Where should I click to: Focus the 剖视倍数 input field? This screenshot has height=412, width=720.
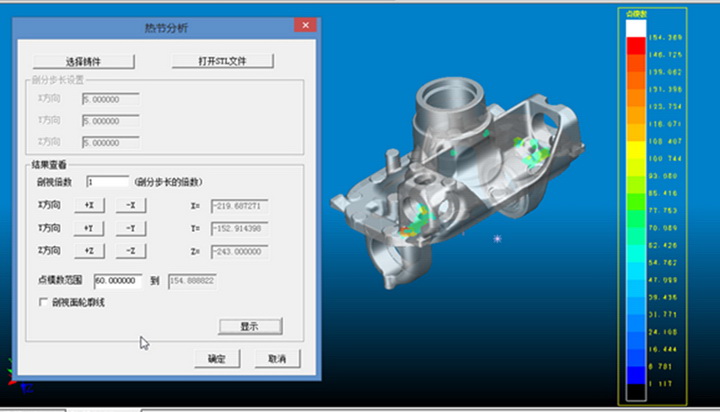(107, 182)
